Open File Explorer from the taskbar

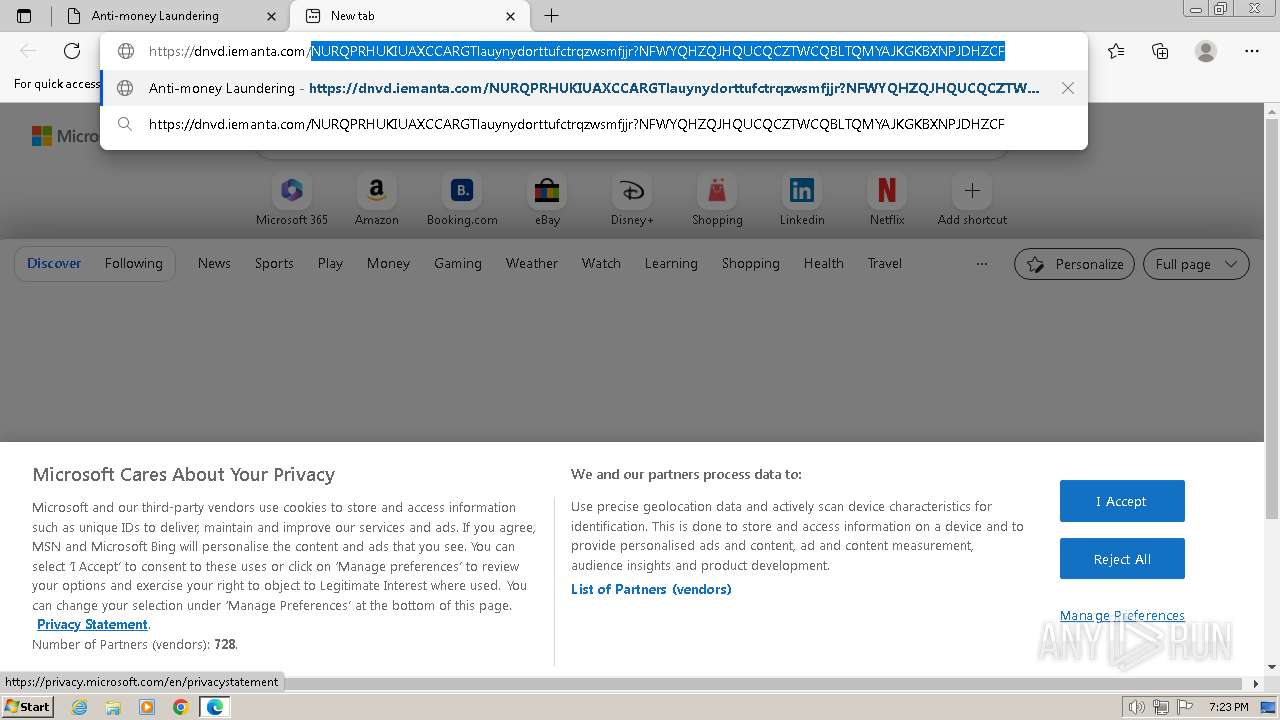113,707
